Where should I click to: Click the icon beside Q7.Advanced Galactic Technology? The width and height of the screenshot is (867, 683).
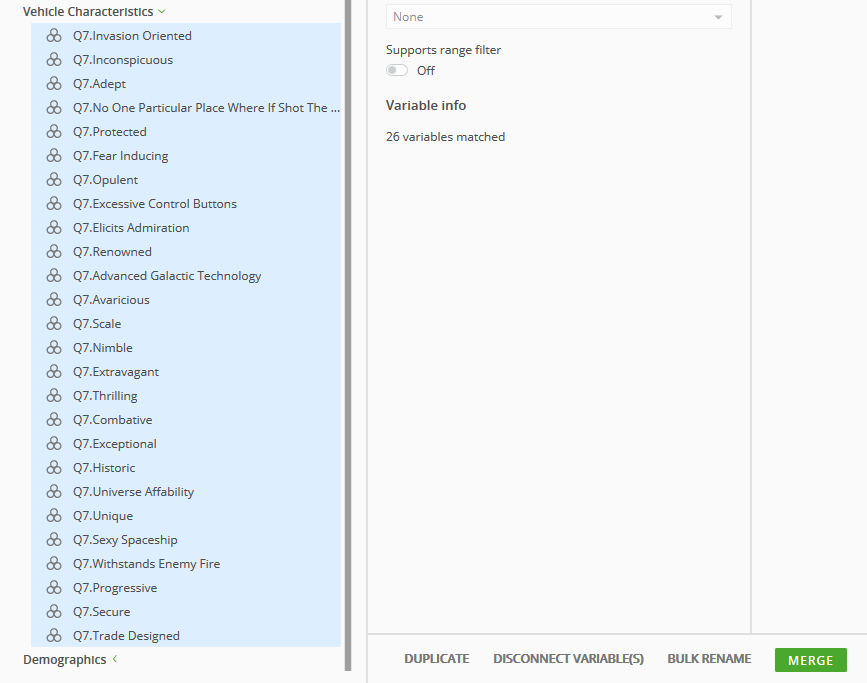54,275
